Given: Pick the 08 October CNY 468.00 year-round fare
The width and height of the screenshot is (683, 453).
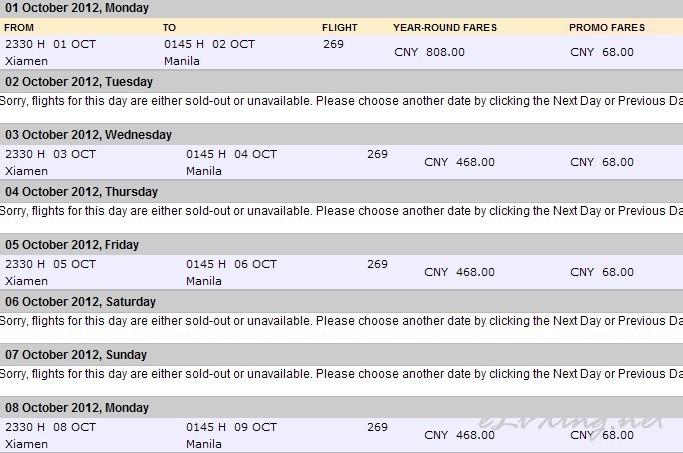Looking at the screenshot, I should [459, 435].
